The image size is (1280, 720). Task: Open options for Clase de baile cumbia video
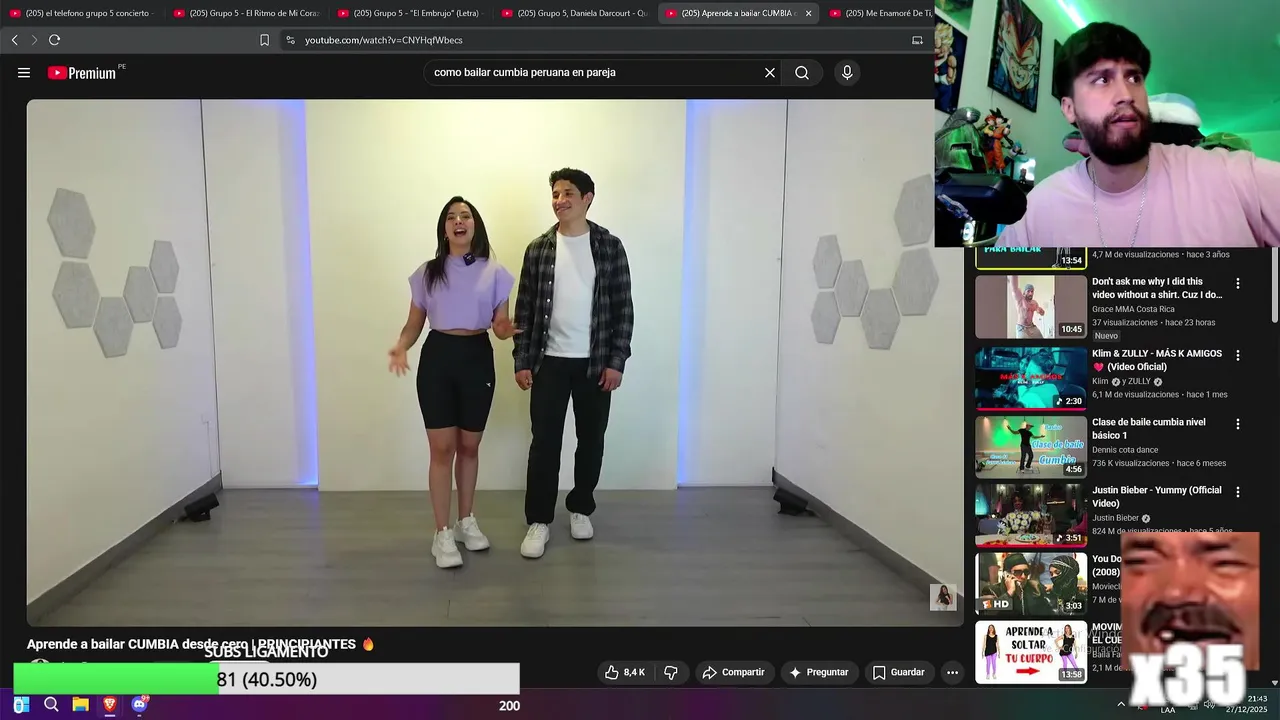coord(1238,424)
